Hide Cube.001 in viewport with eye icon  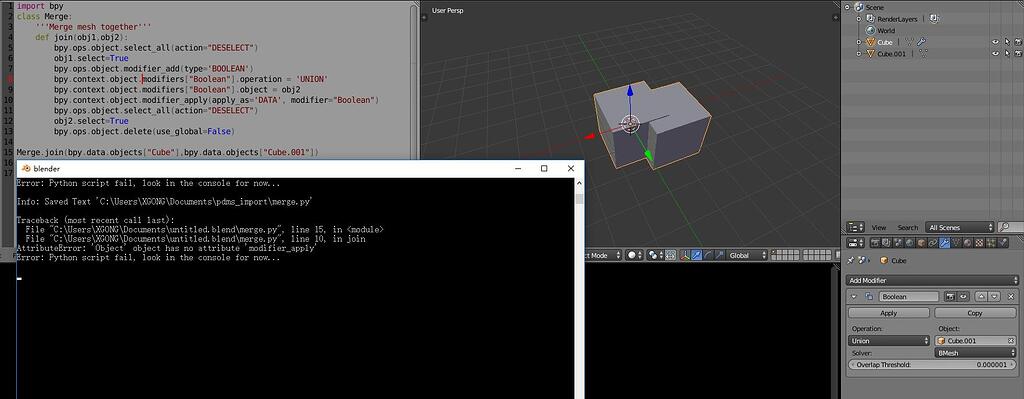(995, 54)
